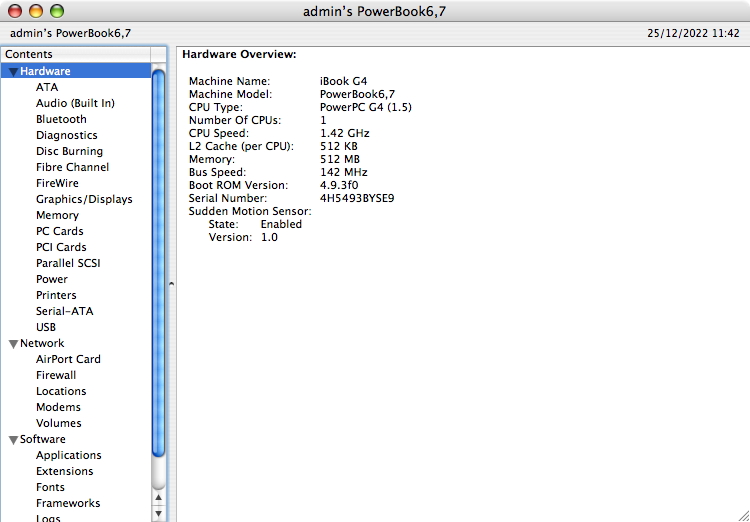Collapse the Hardware disclosure triangle
The width and height of the screenshot is (750, 522).
13,72
